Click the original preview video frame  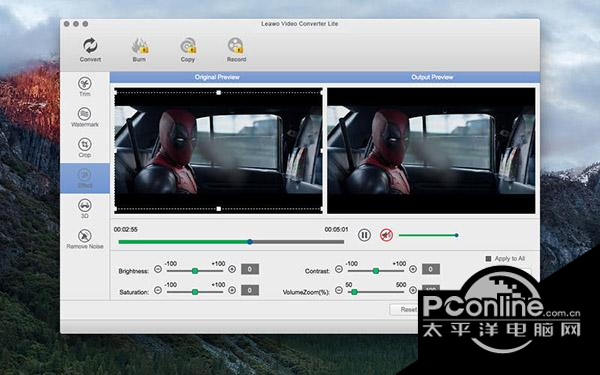tap(218, 151)
